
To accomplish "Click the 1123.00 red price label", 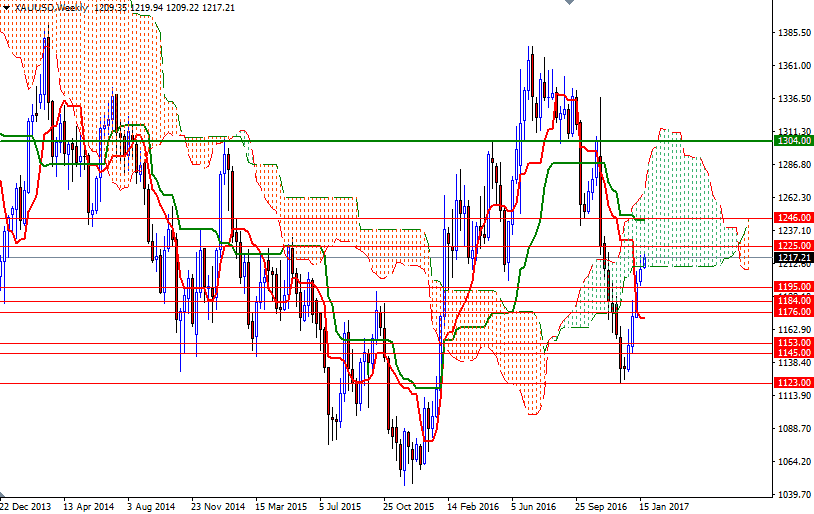I will tap(792, 383).
